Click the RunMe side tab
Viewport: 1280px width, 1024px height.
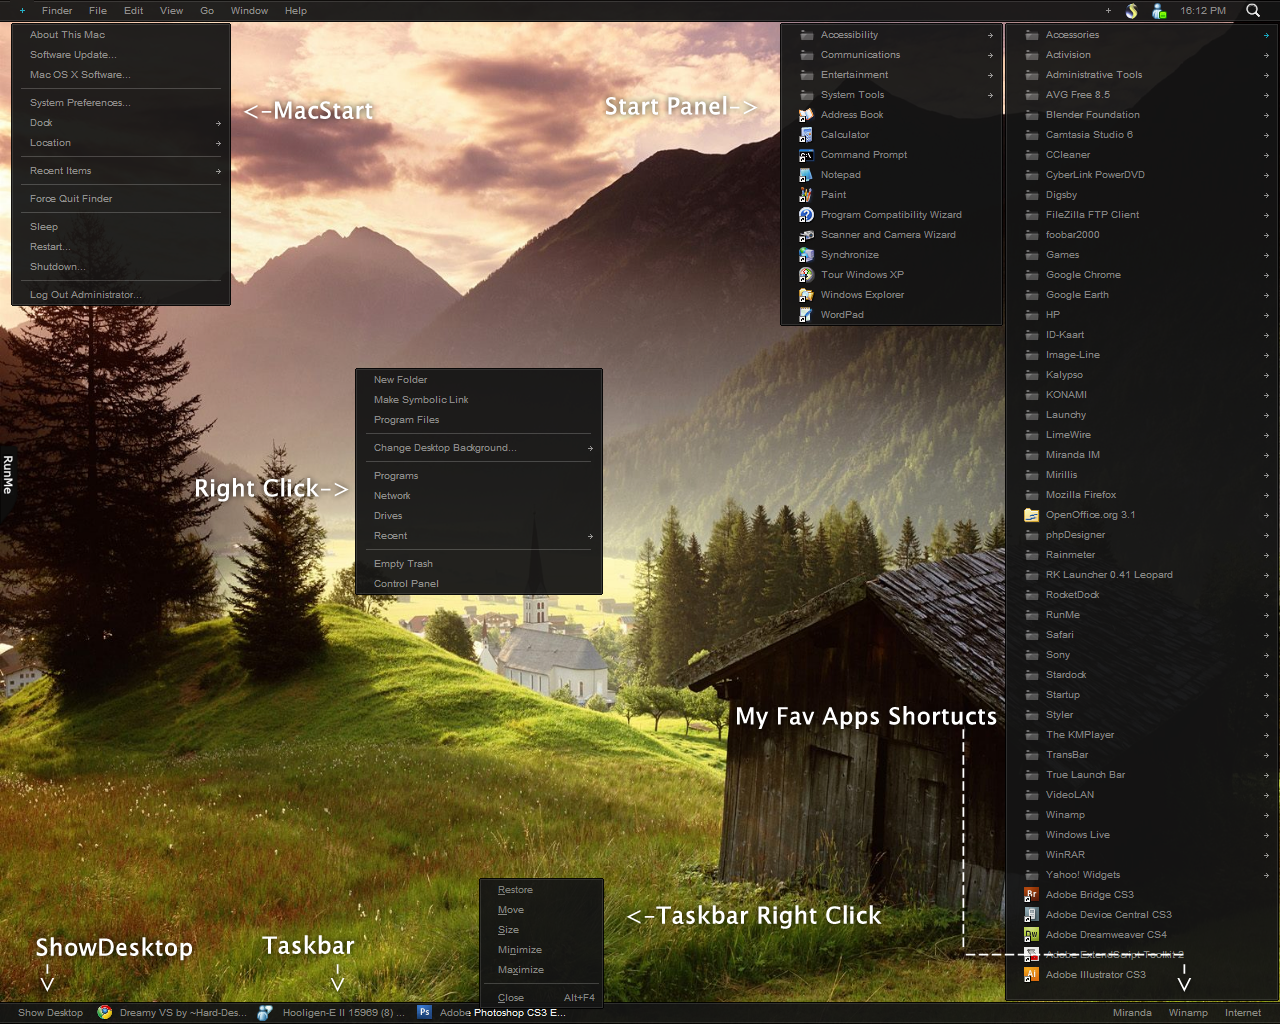click(7, 475)
